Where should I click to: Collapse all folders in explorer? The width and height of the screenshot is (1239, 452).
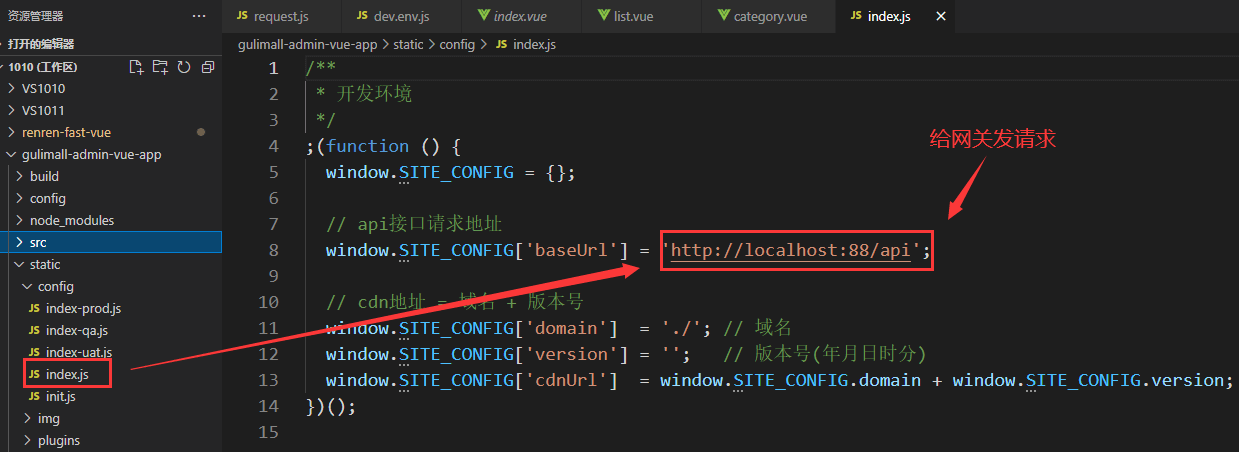pos(208,67)
